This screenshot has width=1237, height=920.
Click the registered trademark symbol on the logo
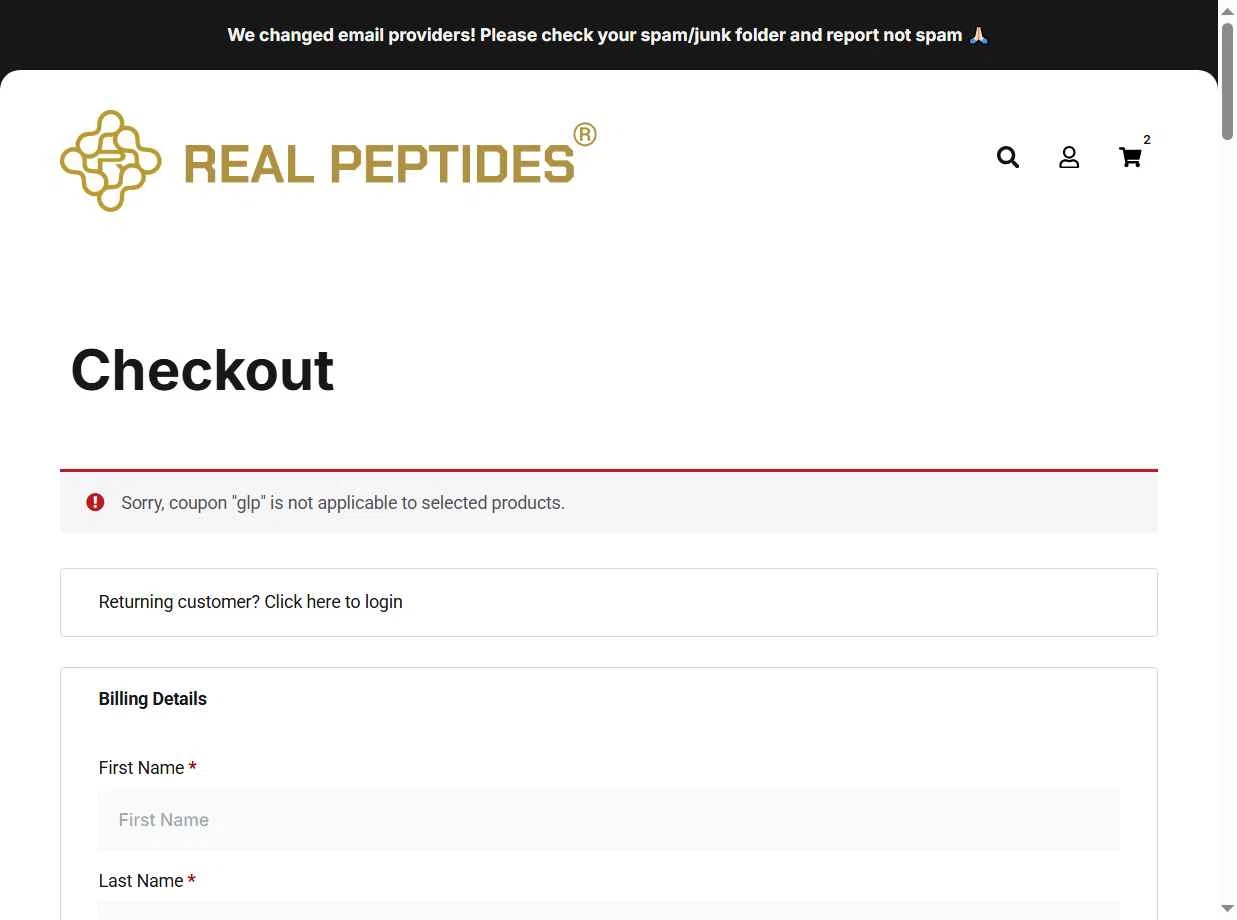click(585, 134)
